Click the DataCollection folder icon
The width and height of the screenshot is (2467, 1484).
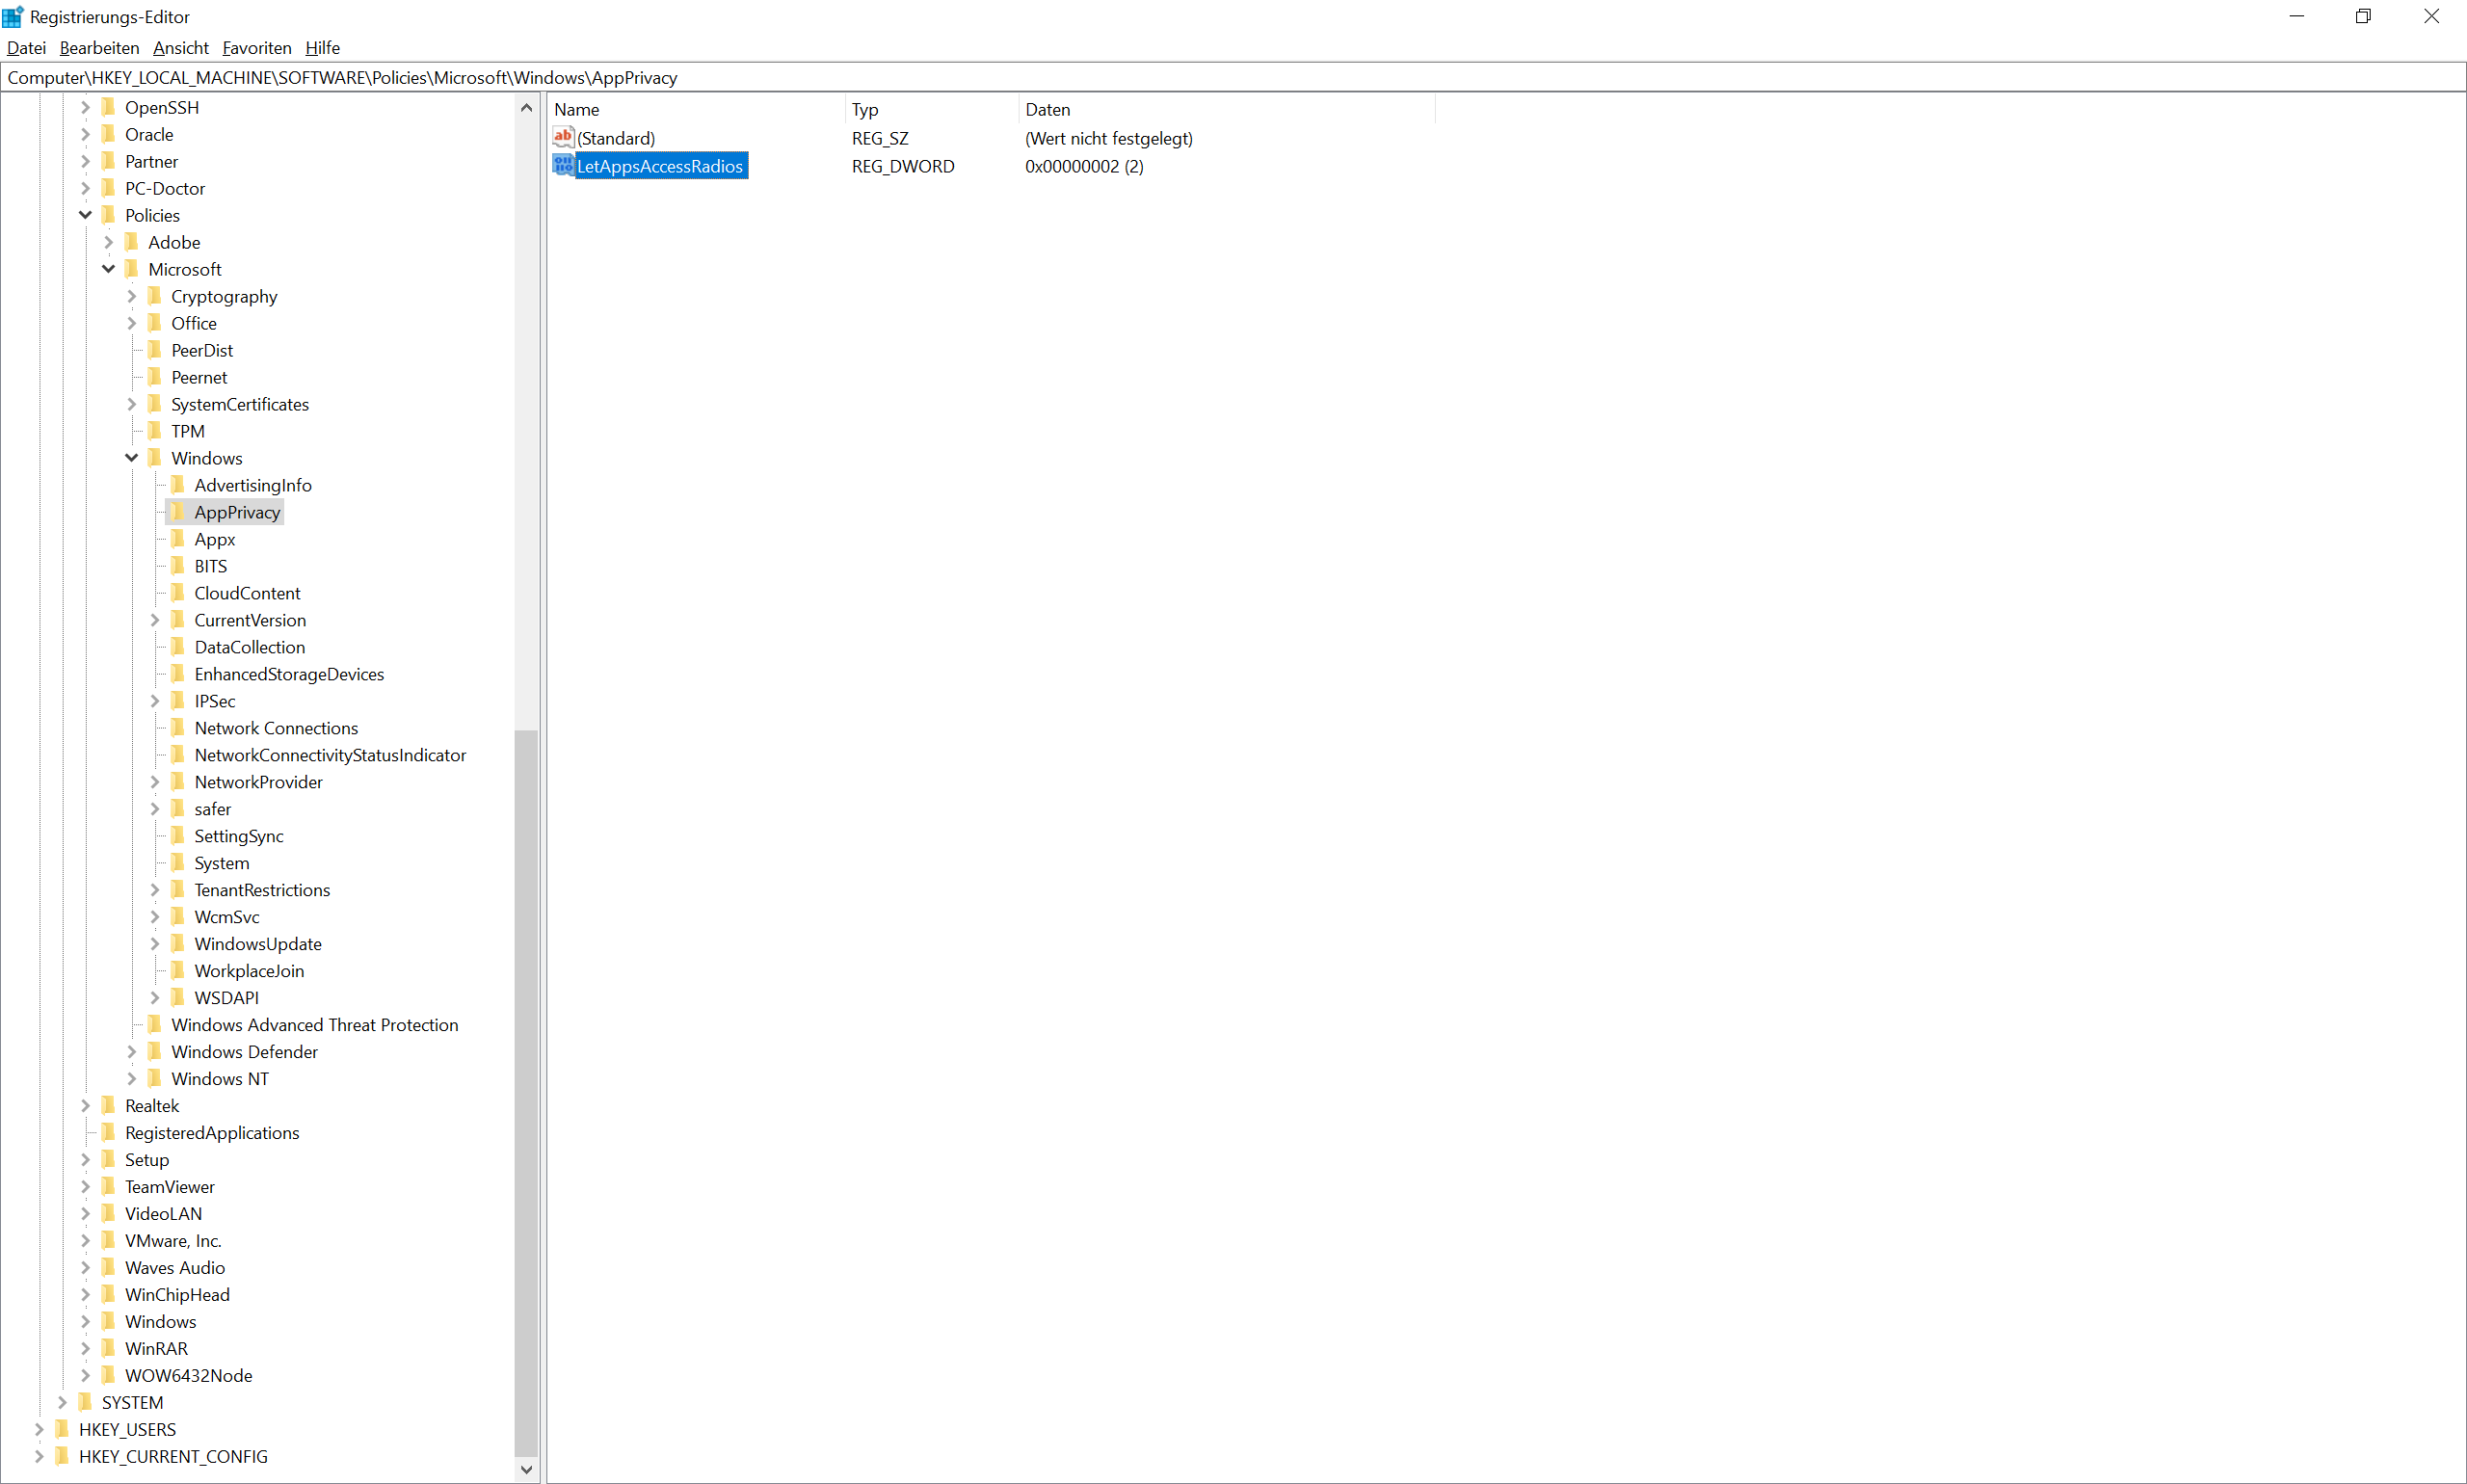click(178, 647)
